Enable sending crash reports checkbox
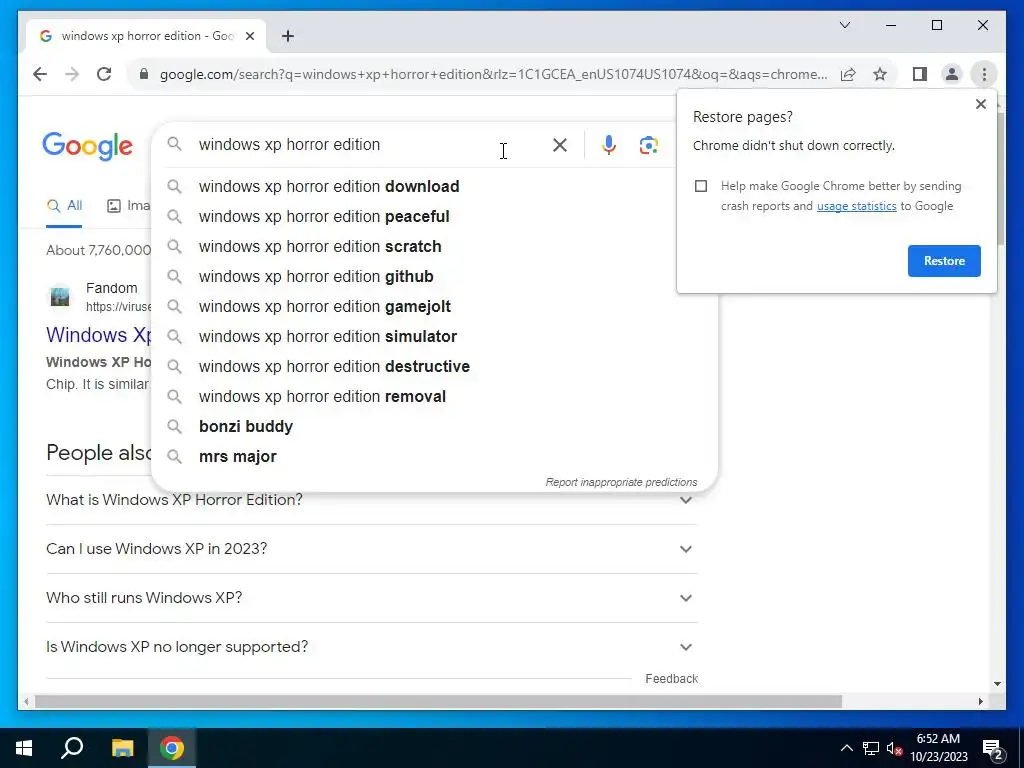Image resolution: width=1024 pixels, height=768 pixels. click(701, 186)
